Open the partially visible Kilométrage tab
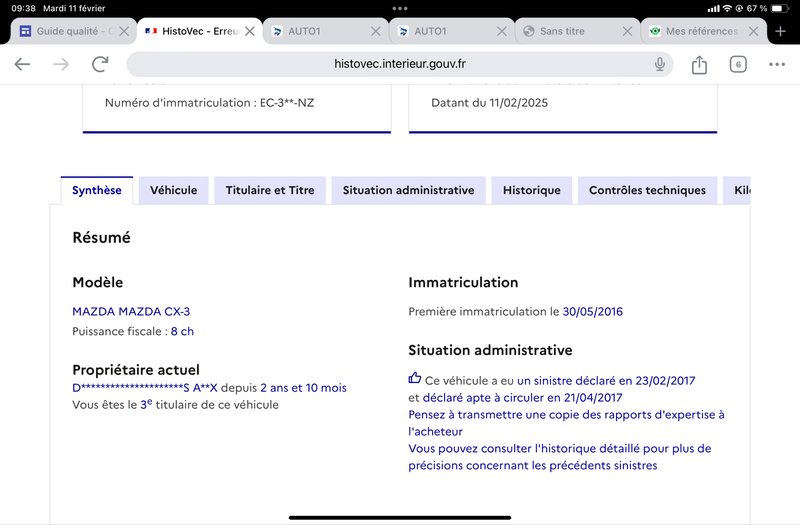 tap(738, 190)
